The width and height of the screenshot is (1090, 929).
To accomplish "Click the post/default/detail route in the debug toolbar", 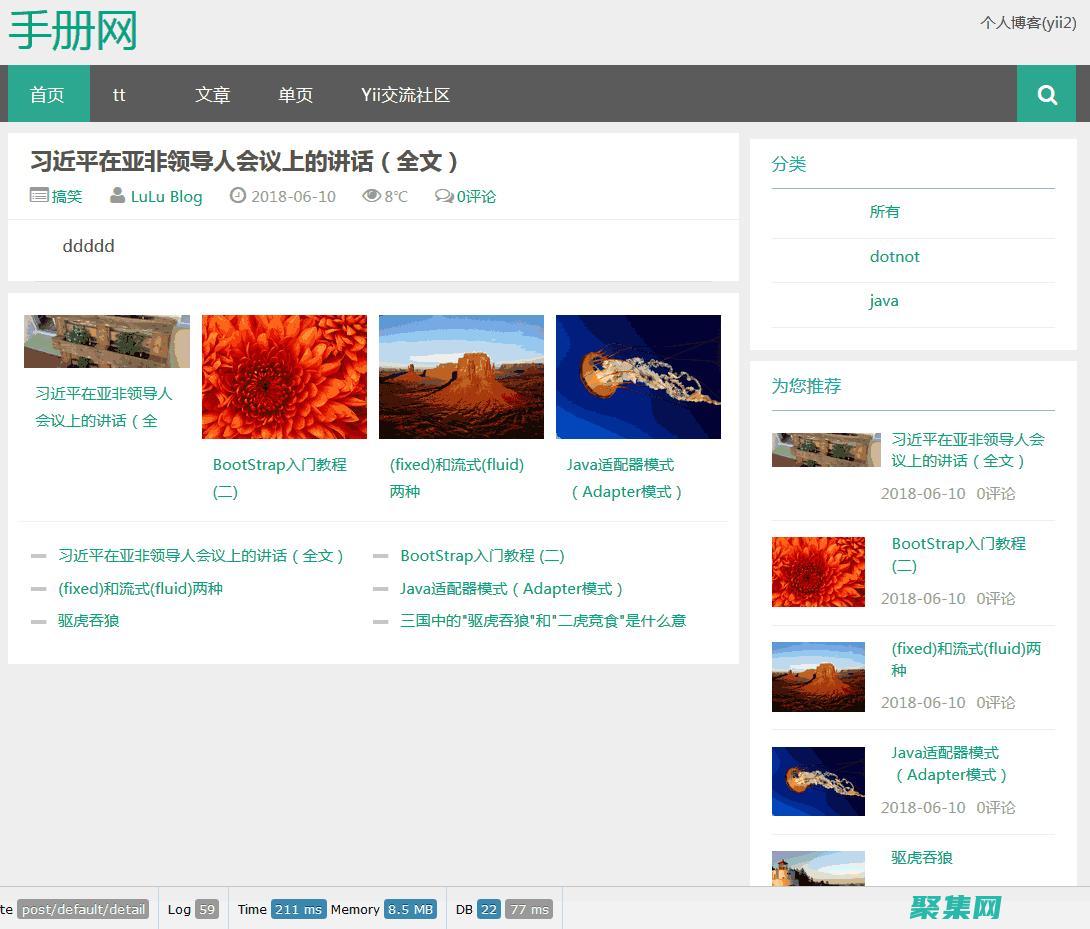I will 83,909.
